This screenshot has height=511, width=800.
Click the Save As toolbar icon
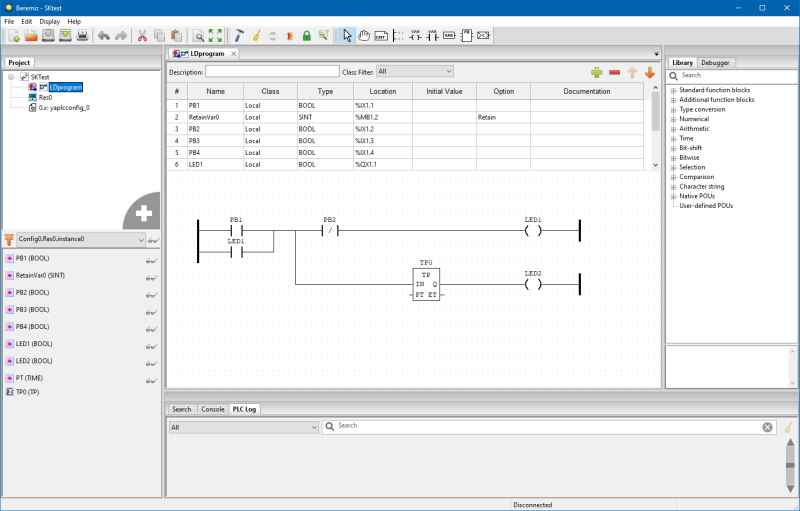[x=65, y=36]
